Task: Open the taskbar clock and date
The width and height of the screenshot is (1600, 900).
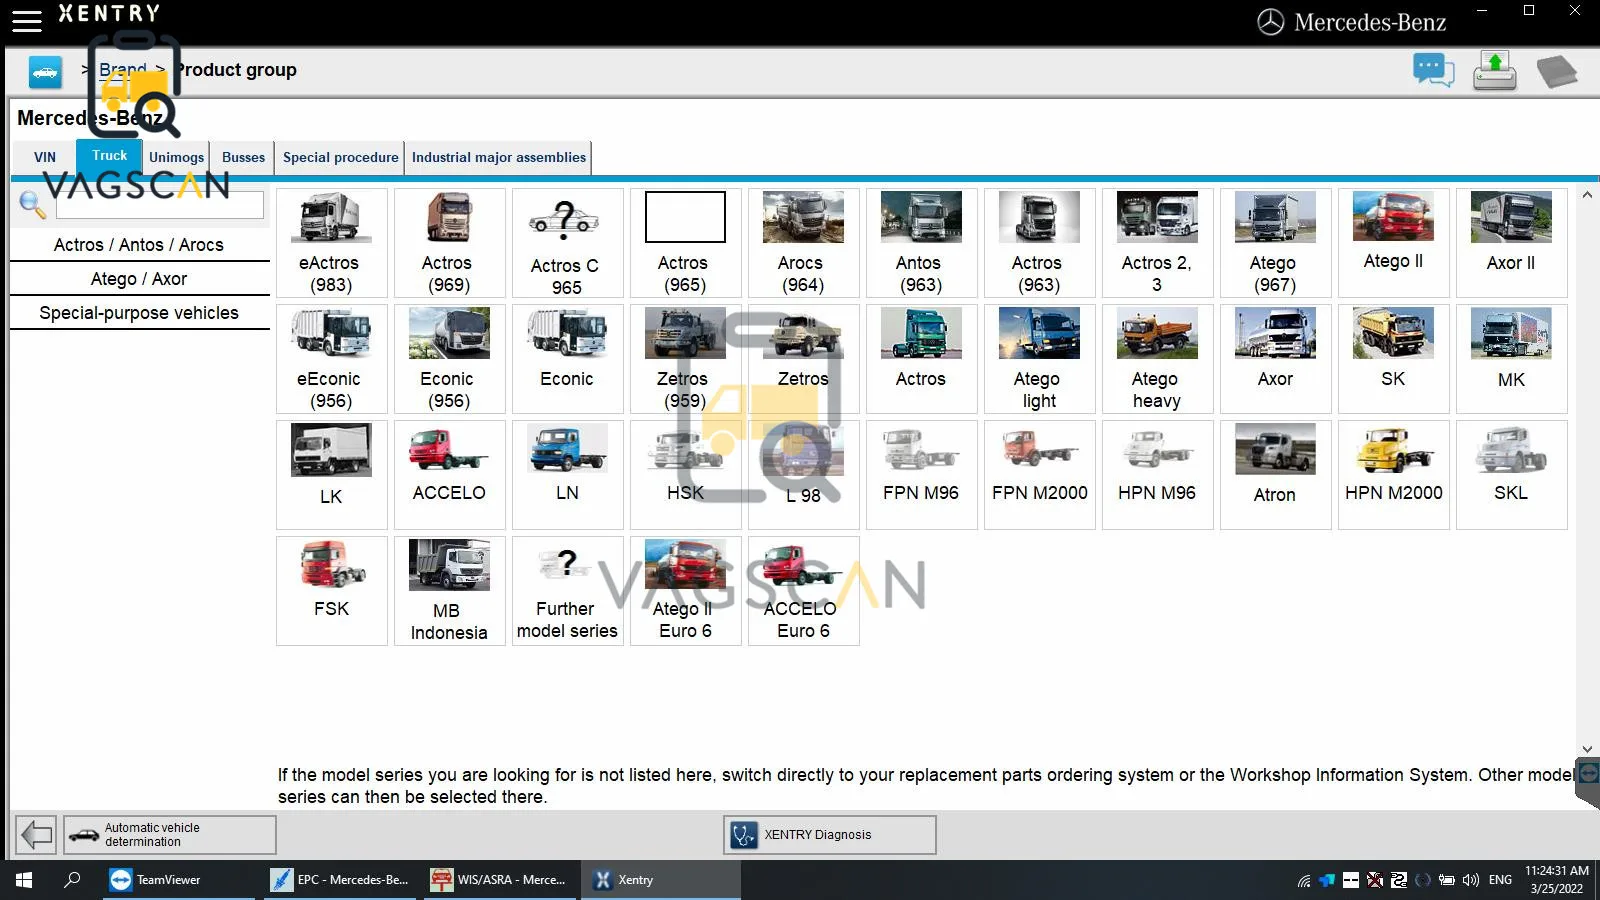Action: tap(1556, 880)
